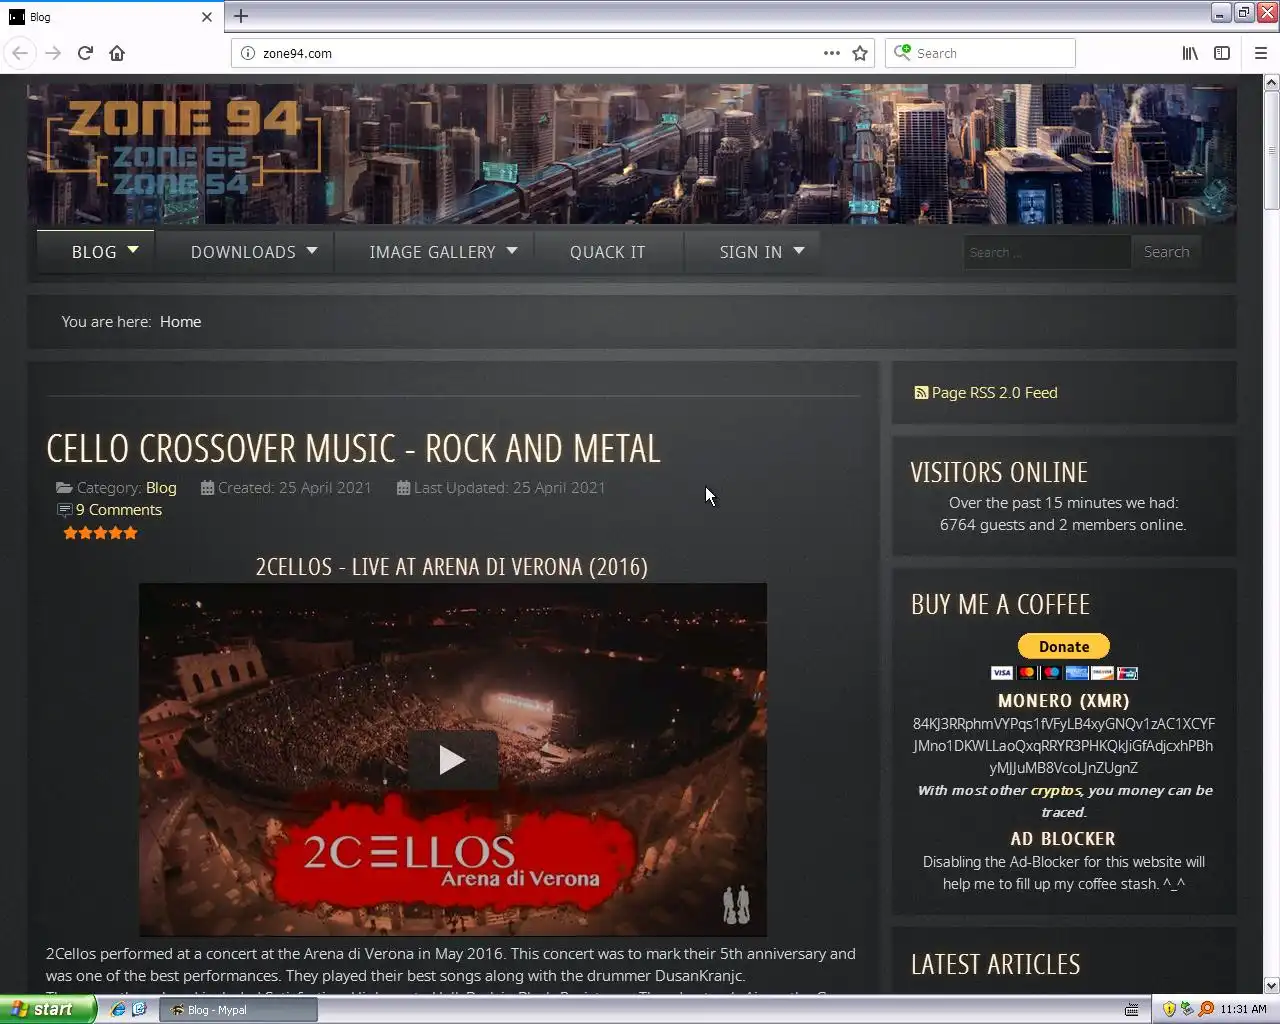Expand the Sign In dropdown arrow
This screenshot has width=1280, height=1024.
[x=799, y=250]
